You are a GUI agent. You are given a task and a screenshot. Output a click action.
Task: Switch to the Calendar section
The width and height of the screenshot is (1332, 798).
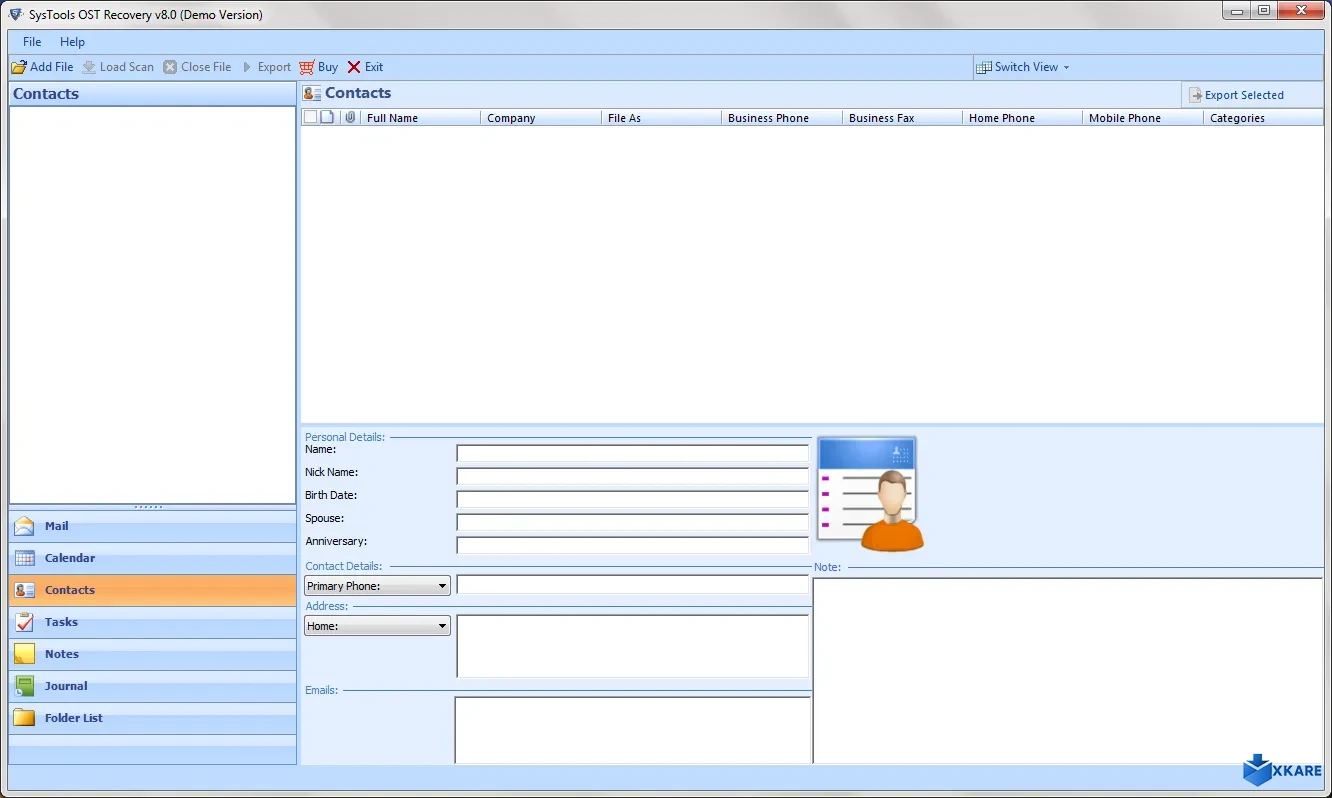point(153,559)
